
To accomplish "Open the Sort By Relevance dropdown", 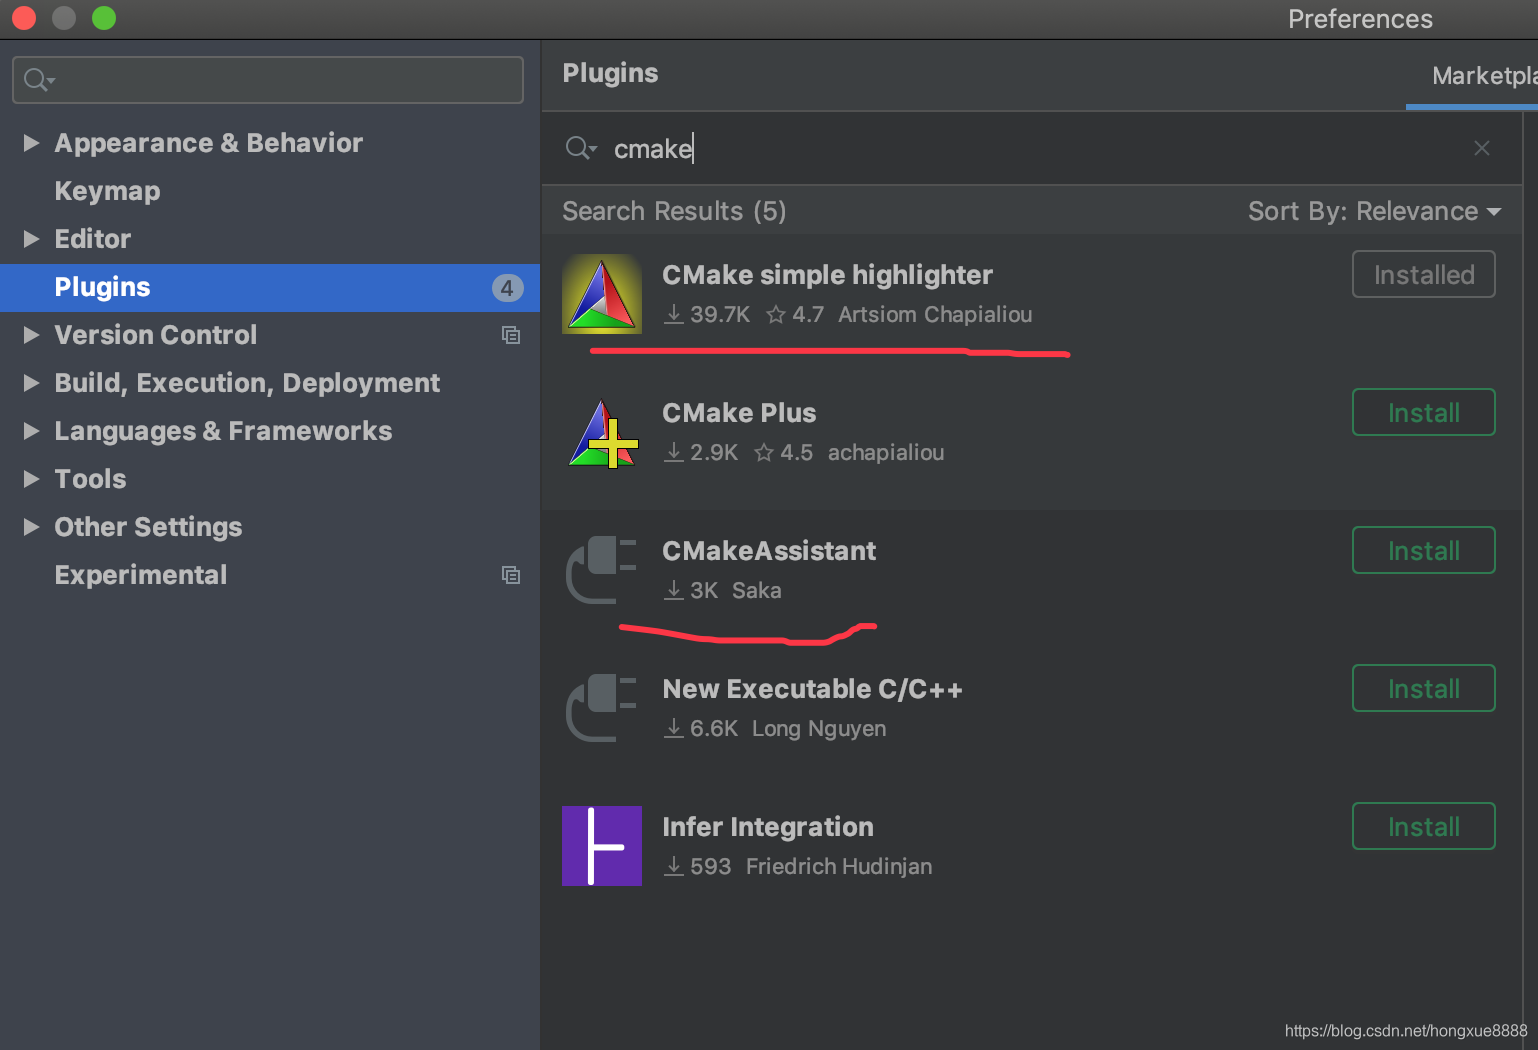I will click(1375, 211).
